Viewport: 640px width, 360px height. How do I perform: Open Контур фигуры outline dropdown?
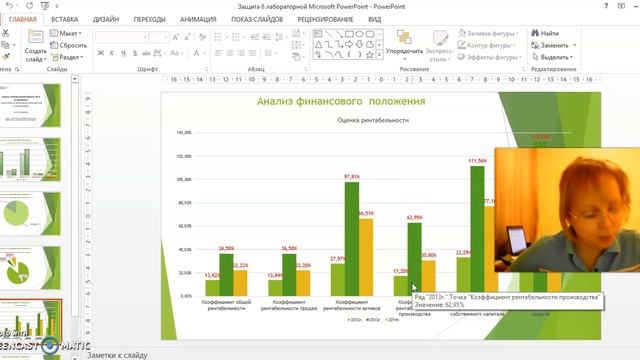pos(487,45)
